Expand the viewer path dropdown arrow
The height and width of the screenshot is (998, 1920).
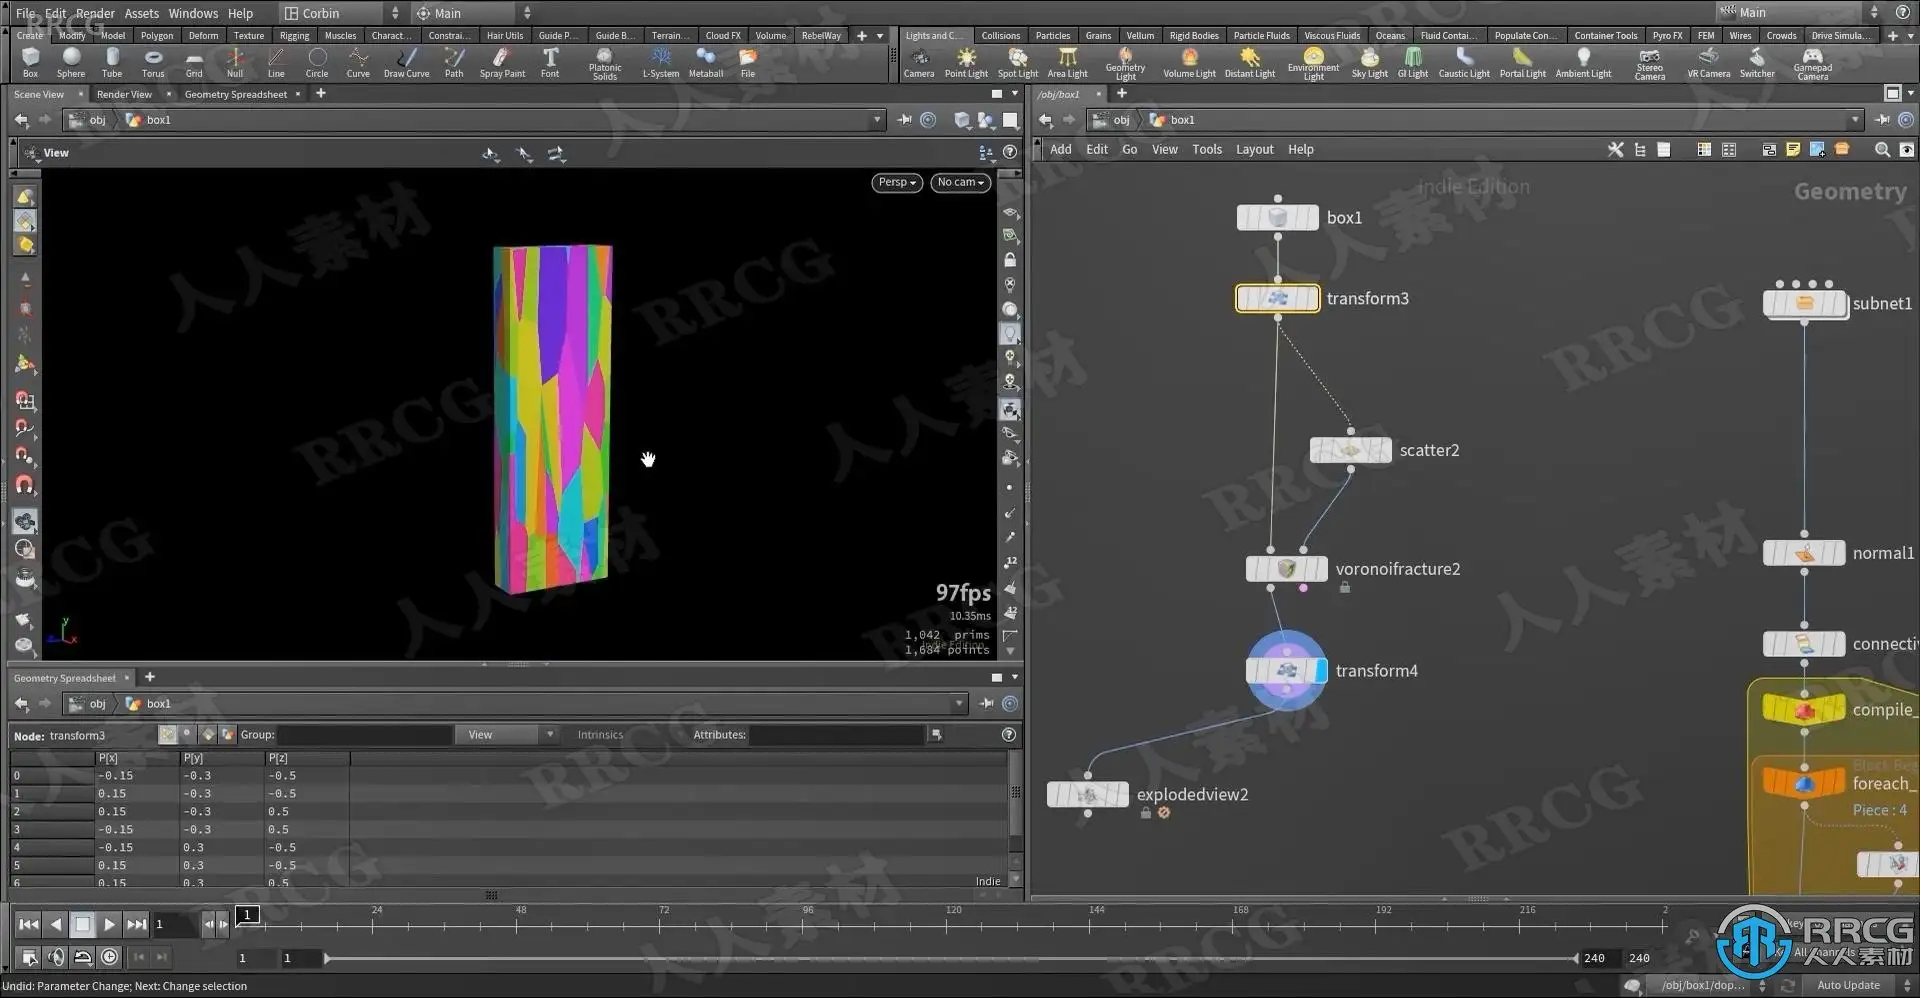pos(877,120)
